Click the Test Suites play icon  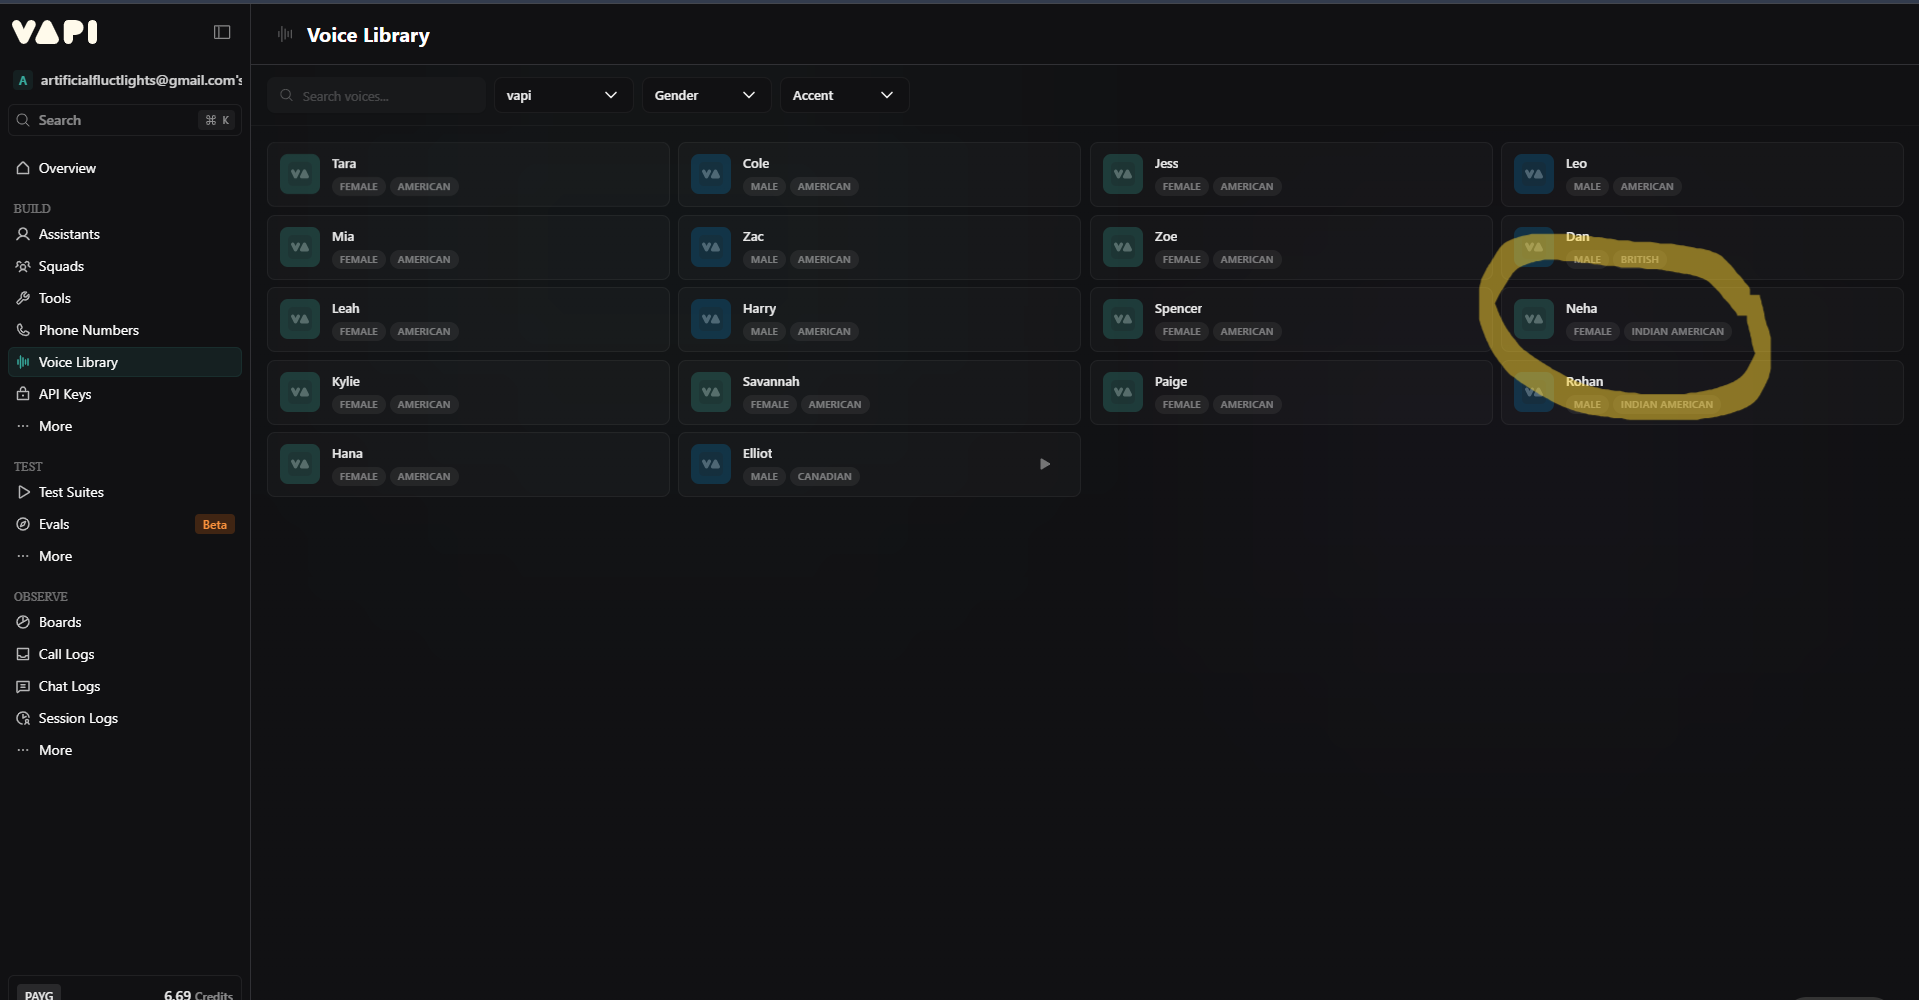pos(23,492)
